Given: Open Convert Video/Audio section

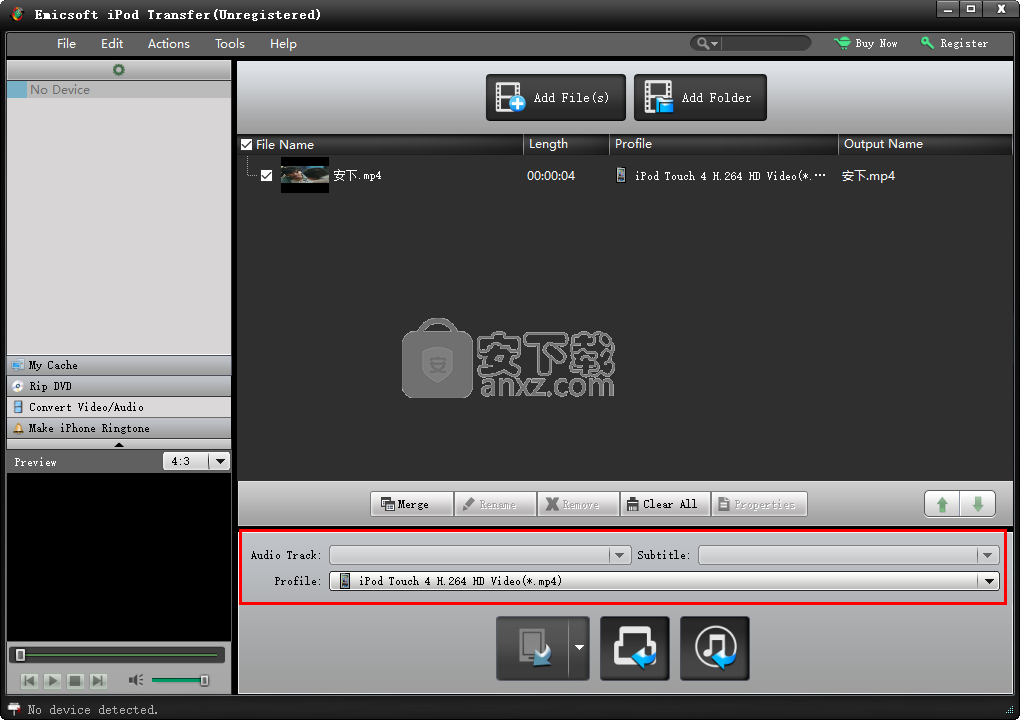Looking at the screenshot, I should (118, 407).
